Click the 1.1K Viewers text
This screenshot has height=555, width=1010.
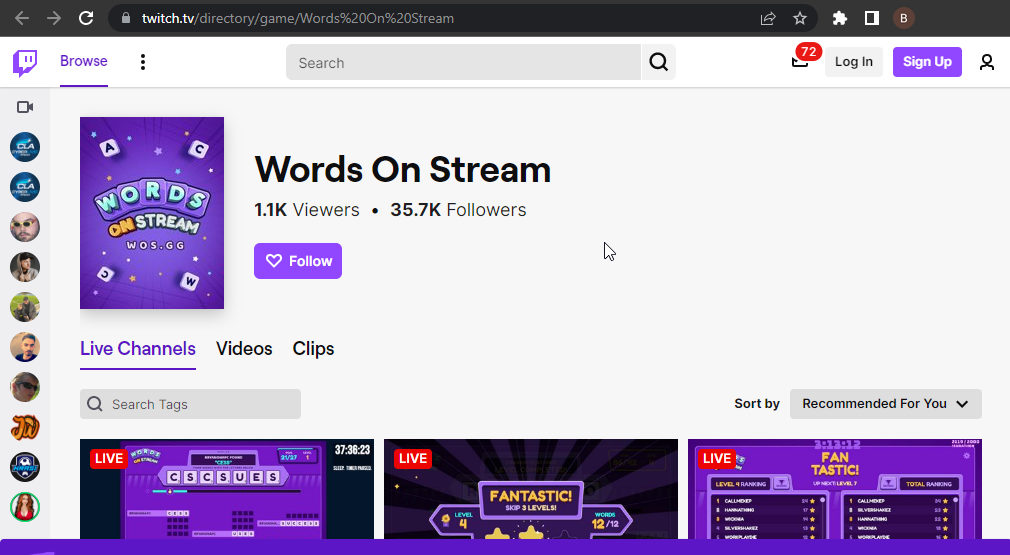(307, 210)
